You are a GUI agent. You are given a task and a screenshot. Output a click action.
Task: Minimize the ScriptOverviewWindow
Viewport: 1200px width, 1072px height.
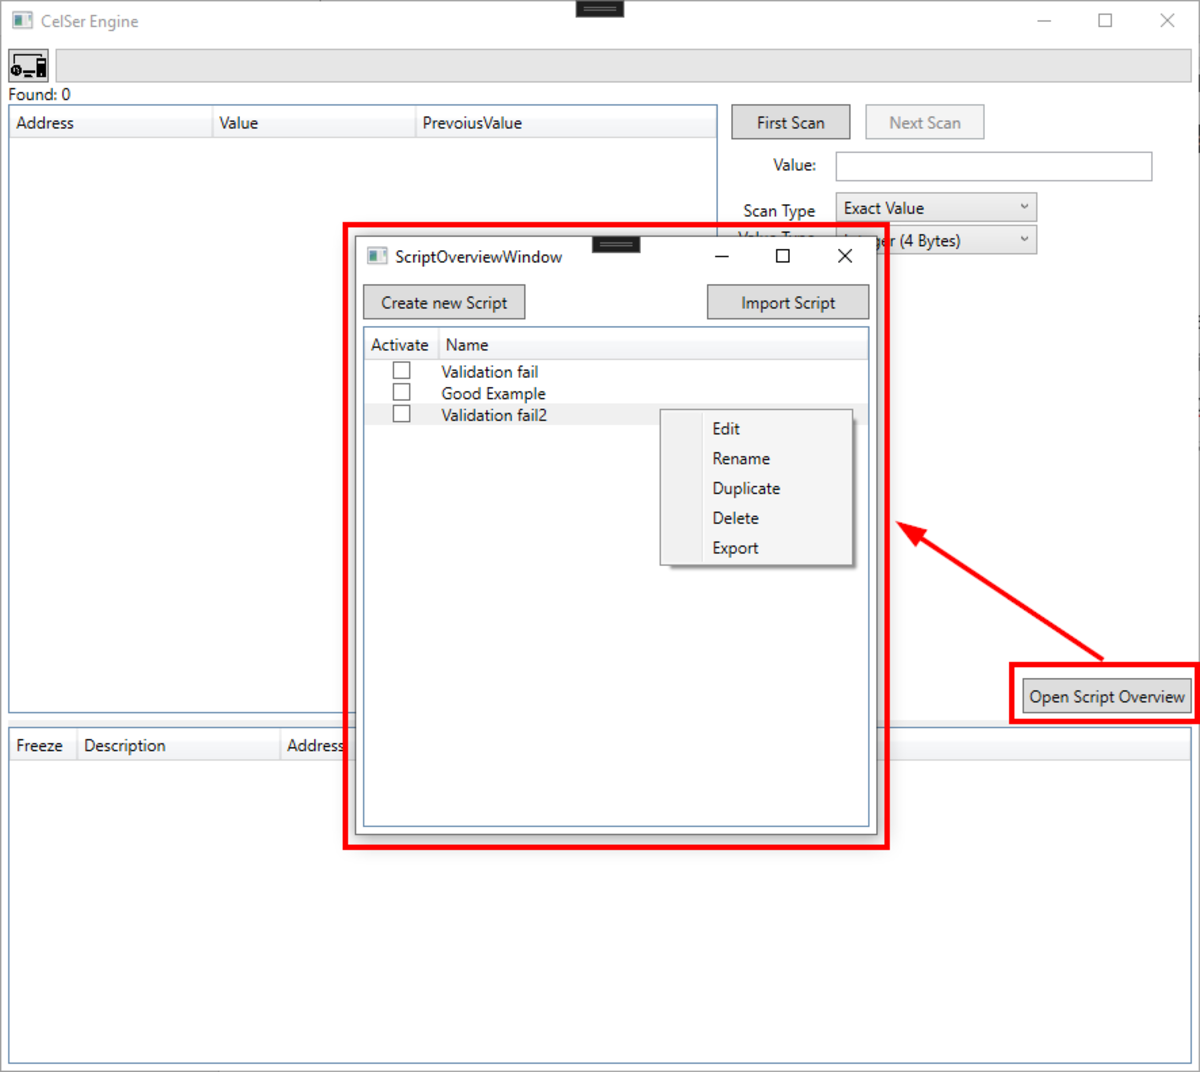(721, 256)
